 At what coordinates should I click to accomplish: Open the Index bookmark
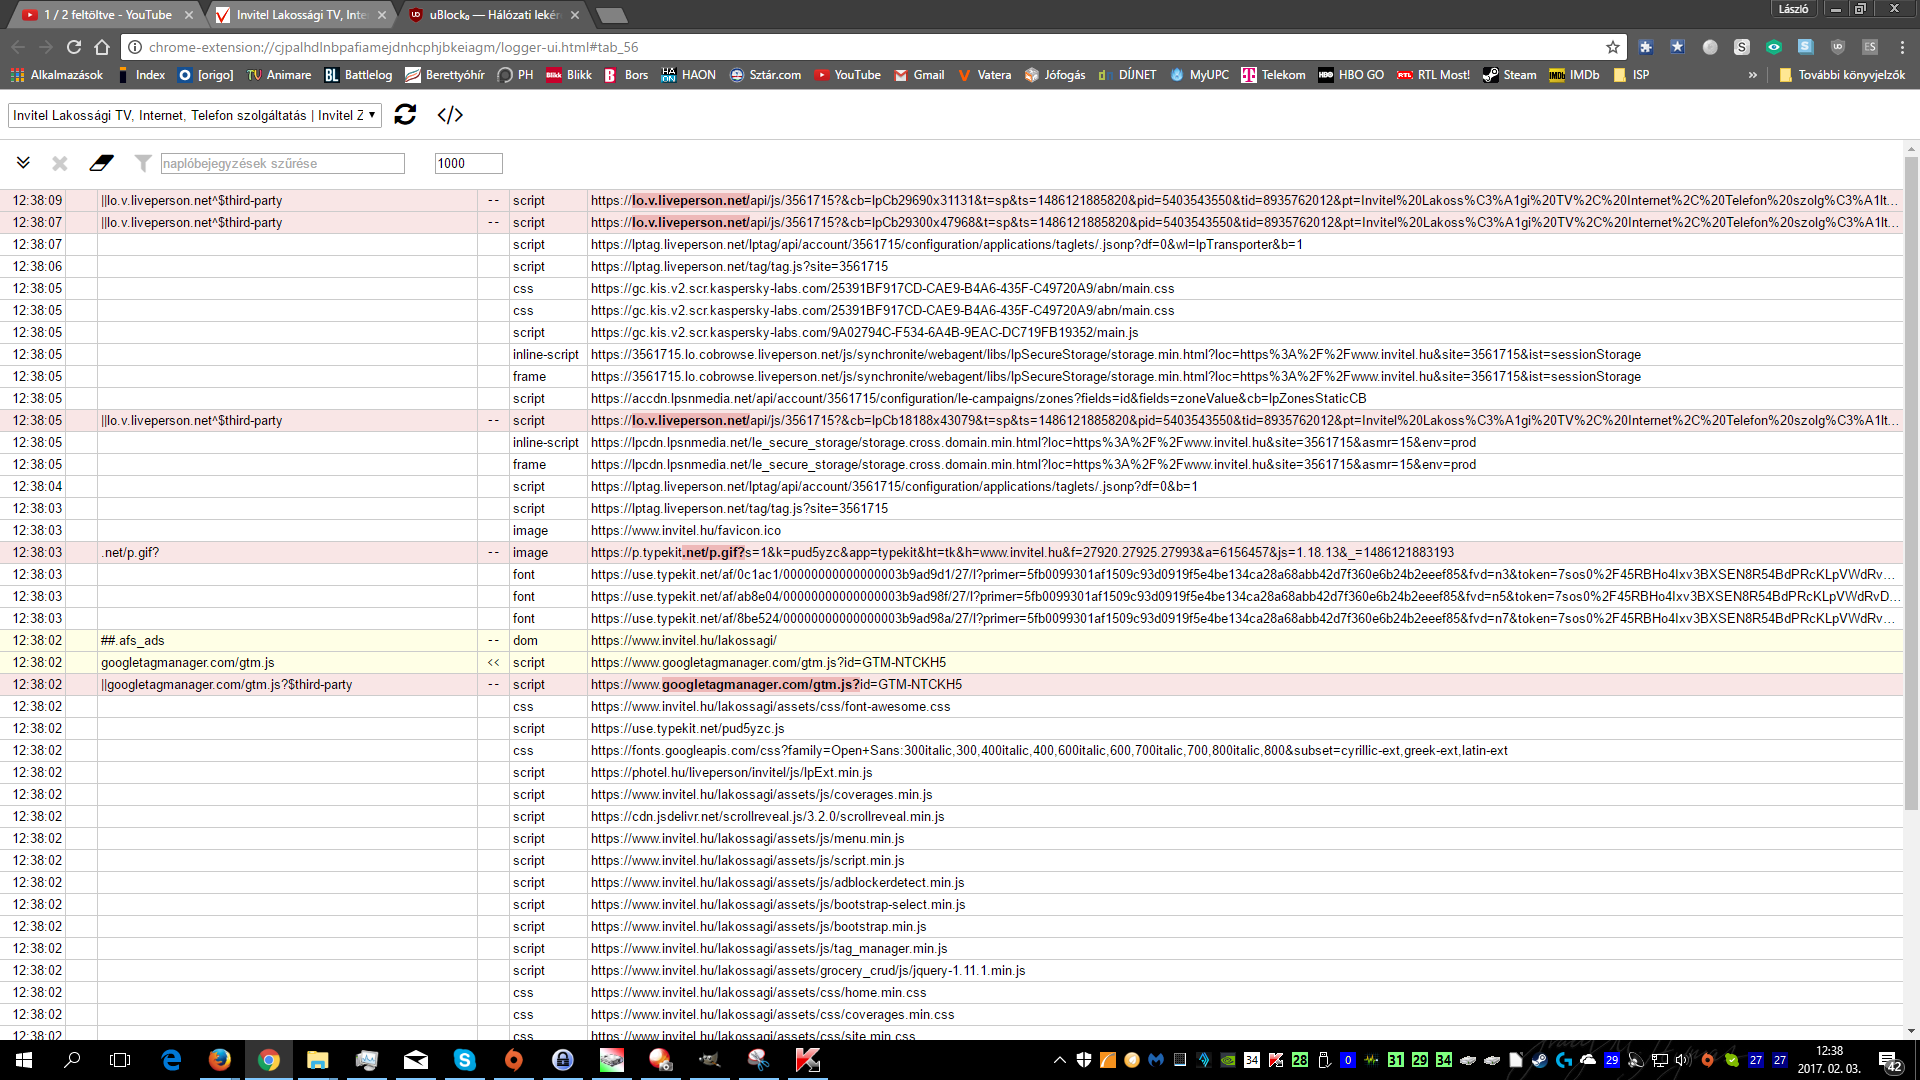141,75
